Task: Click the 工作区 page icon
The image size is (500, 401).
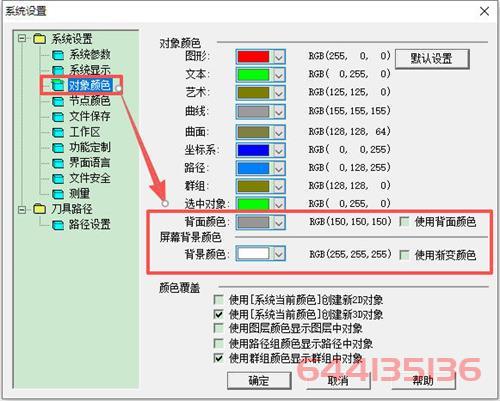Action: click(58, 132)
